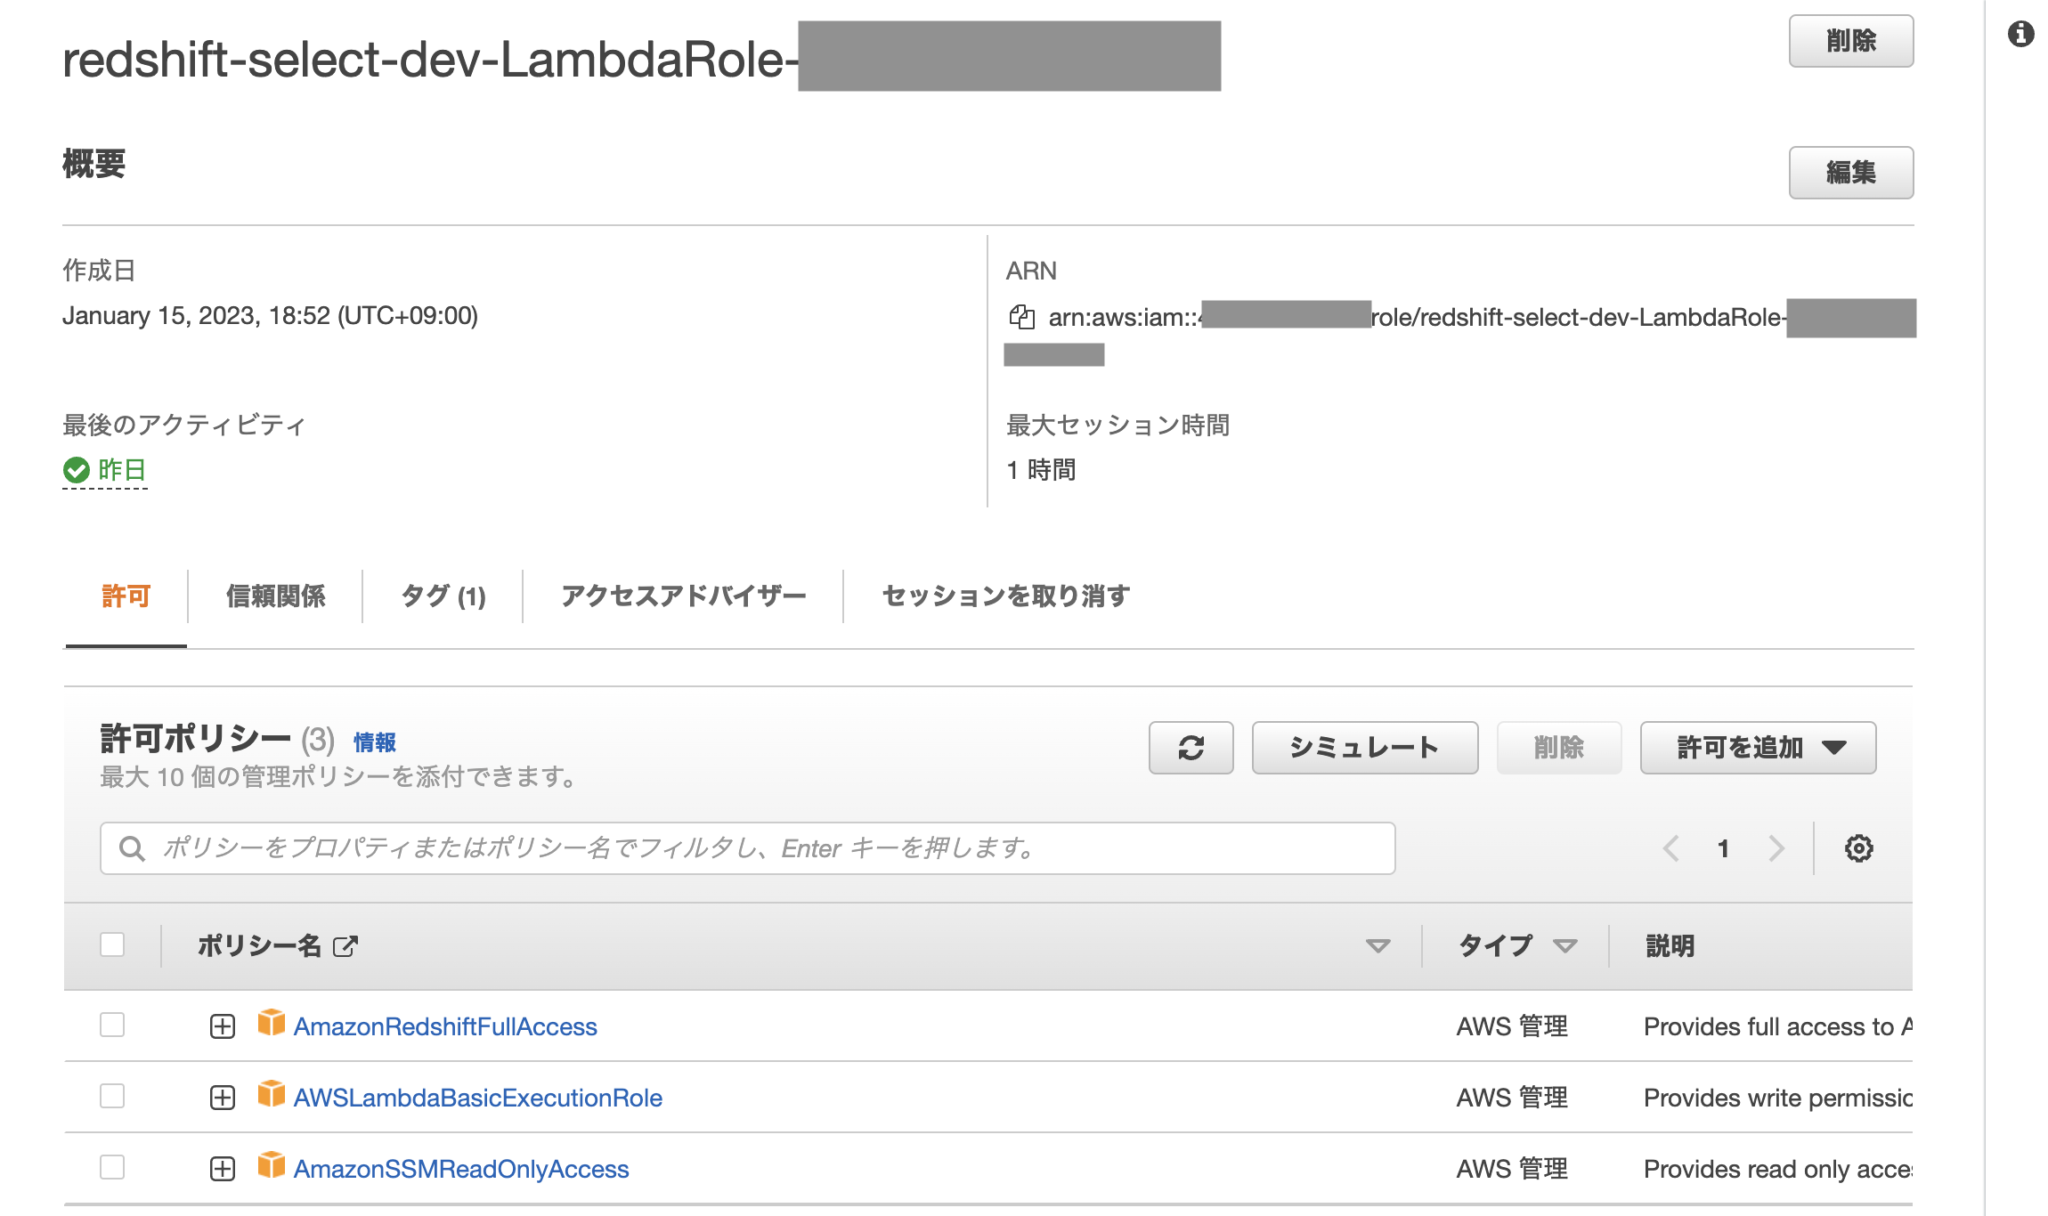Open the table preferences gear icon

[x=1858, y=848]
